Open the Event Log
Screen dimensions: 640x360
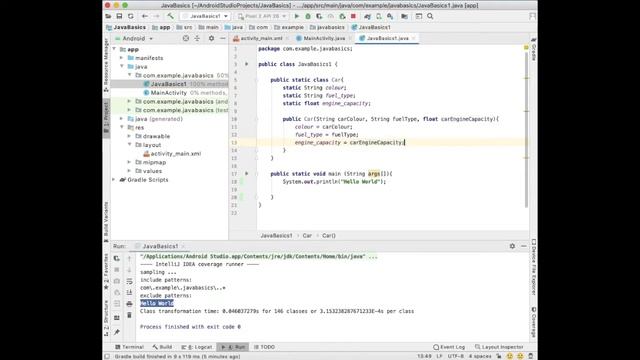point(449,347)
